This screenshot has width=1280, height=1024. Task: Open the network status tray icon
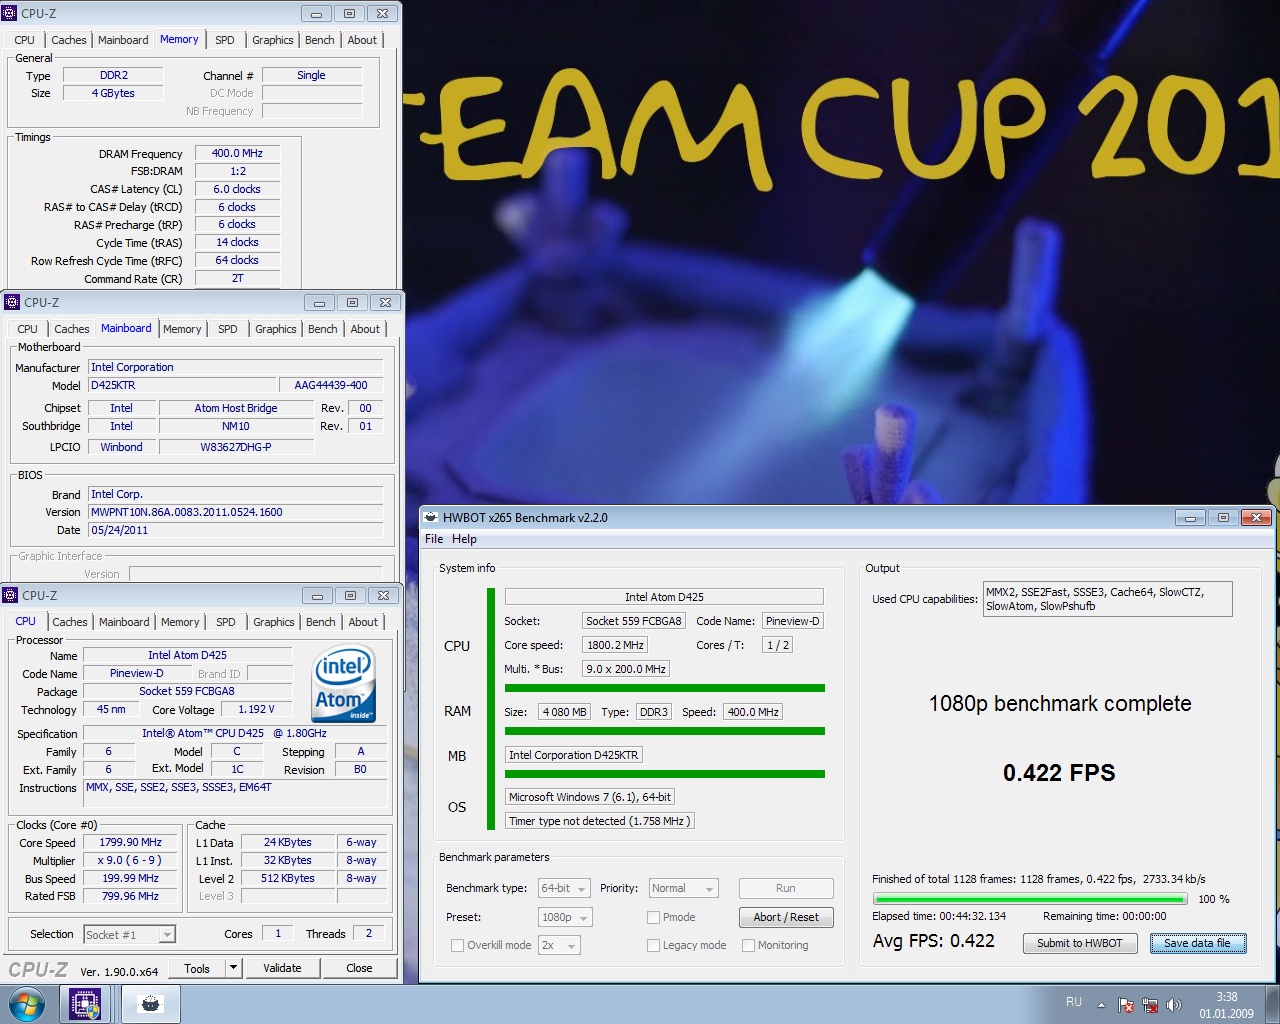point(1150,1005)
